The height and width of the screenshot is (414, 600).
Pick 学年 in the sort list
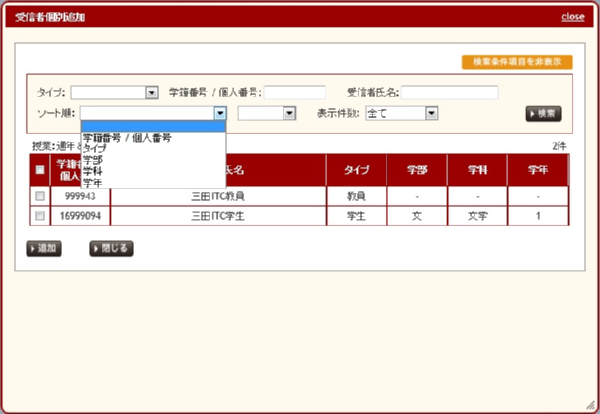tap(93, 182)
